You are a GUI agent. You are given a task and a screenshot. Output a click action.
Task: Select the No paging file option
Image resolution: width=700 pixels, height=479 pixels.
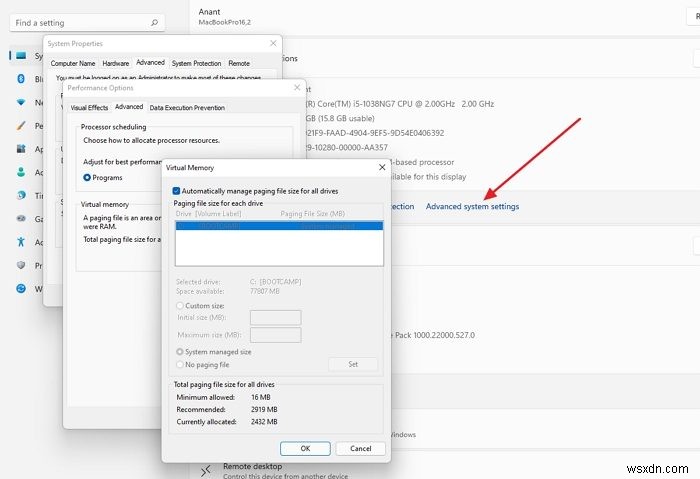[180, 364]
